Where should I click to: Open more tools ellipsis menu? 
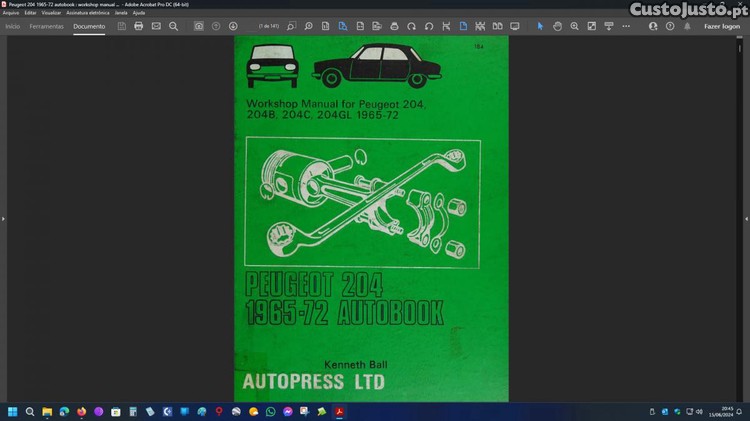[x=628, y=26]
